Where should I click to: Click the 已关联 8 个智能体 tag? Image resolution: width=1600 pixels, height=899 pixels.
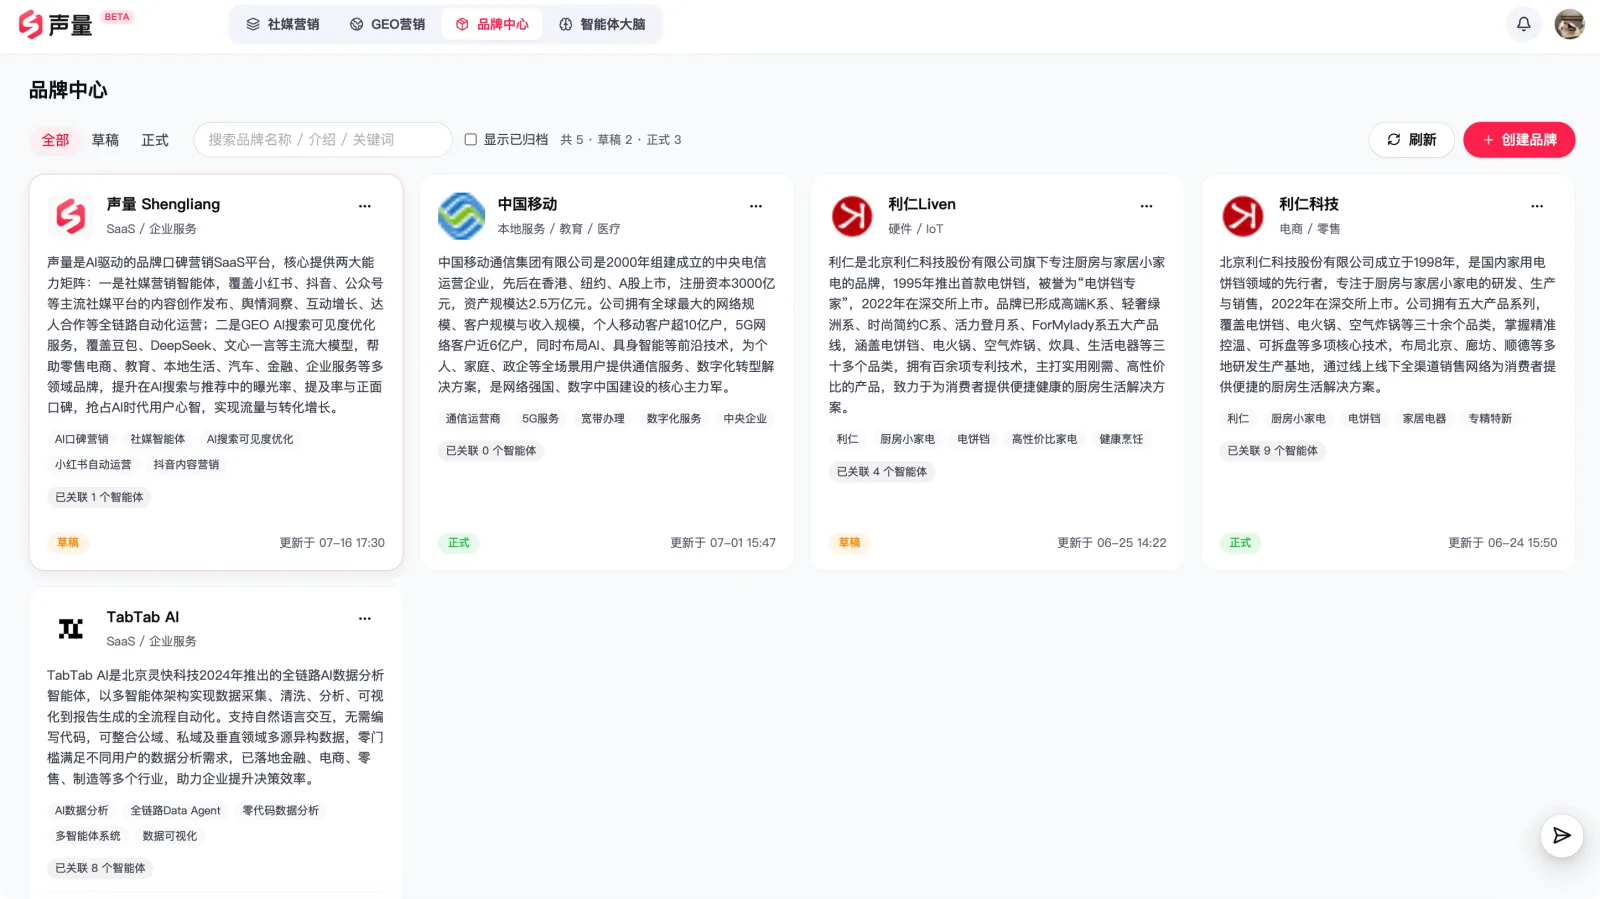tap(100, 868)
